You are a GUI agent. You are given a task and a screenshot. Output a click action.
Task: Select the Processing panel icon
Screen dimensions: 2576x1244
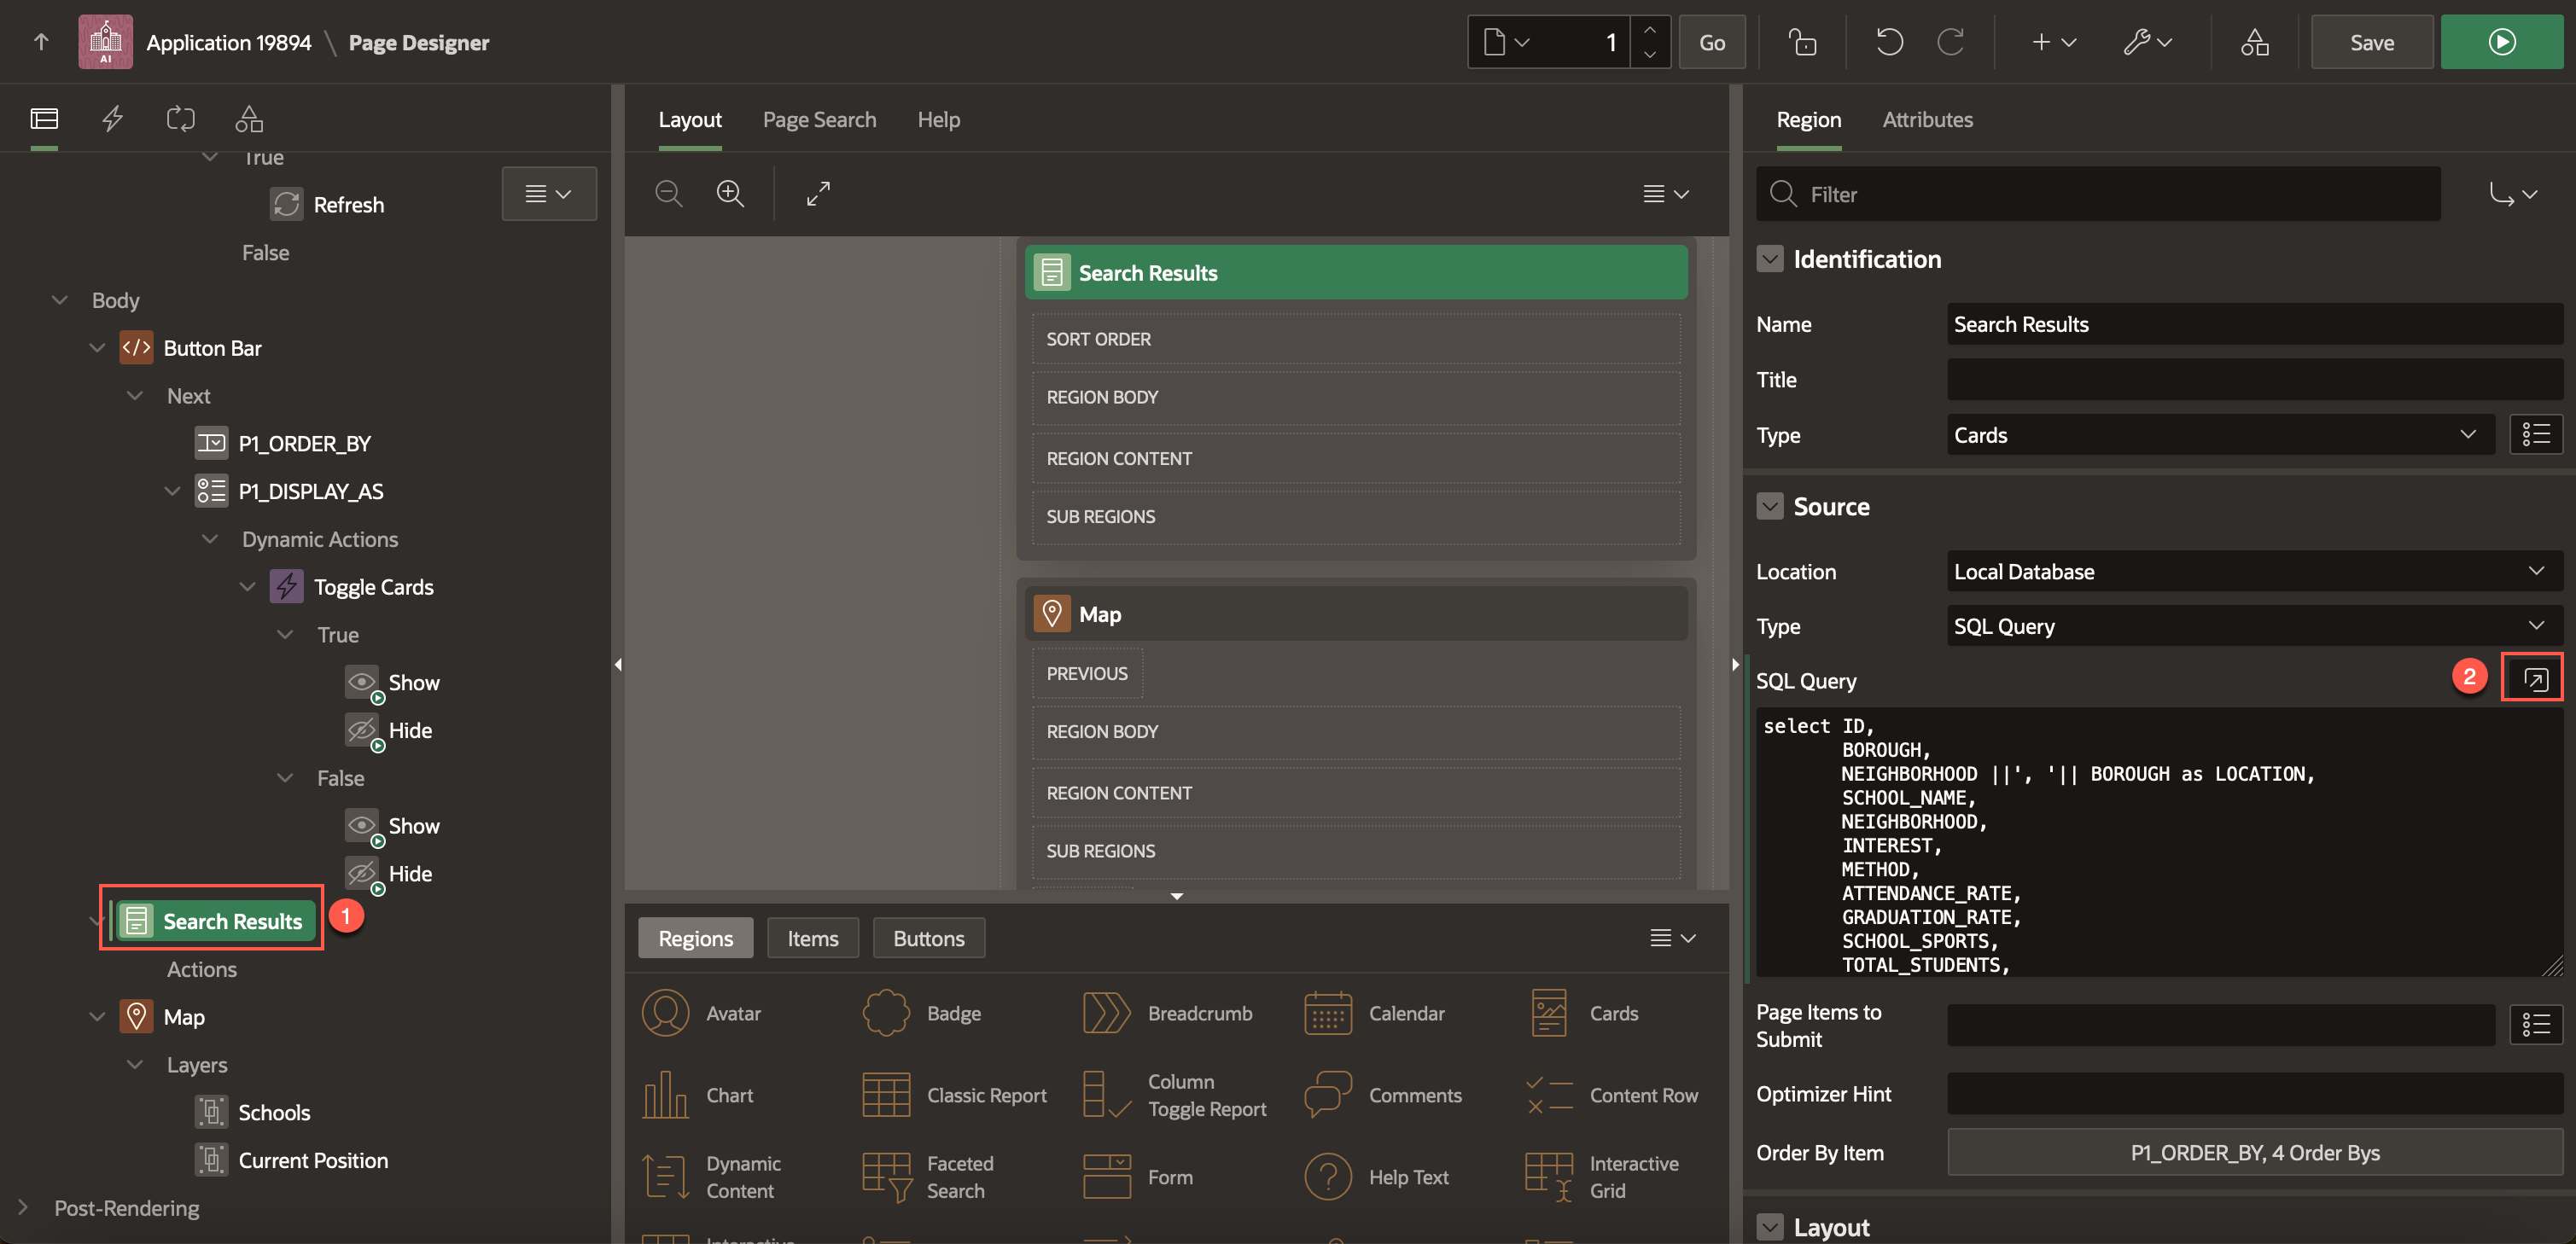181,118
